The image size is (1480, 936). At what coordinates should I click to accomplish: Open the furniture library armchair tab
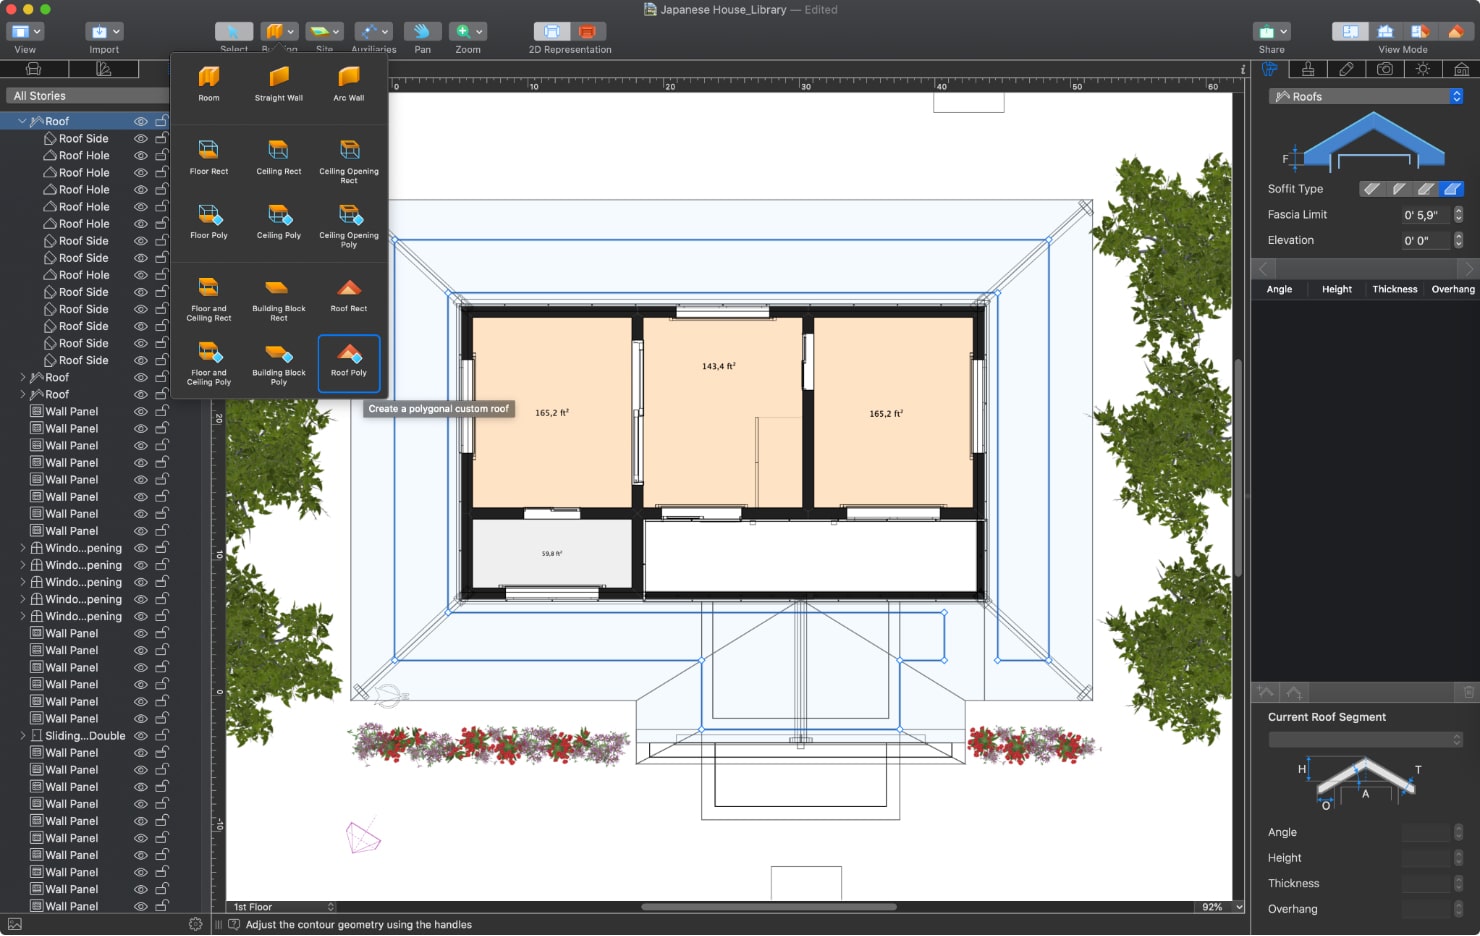tap(34, 69)
